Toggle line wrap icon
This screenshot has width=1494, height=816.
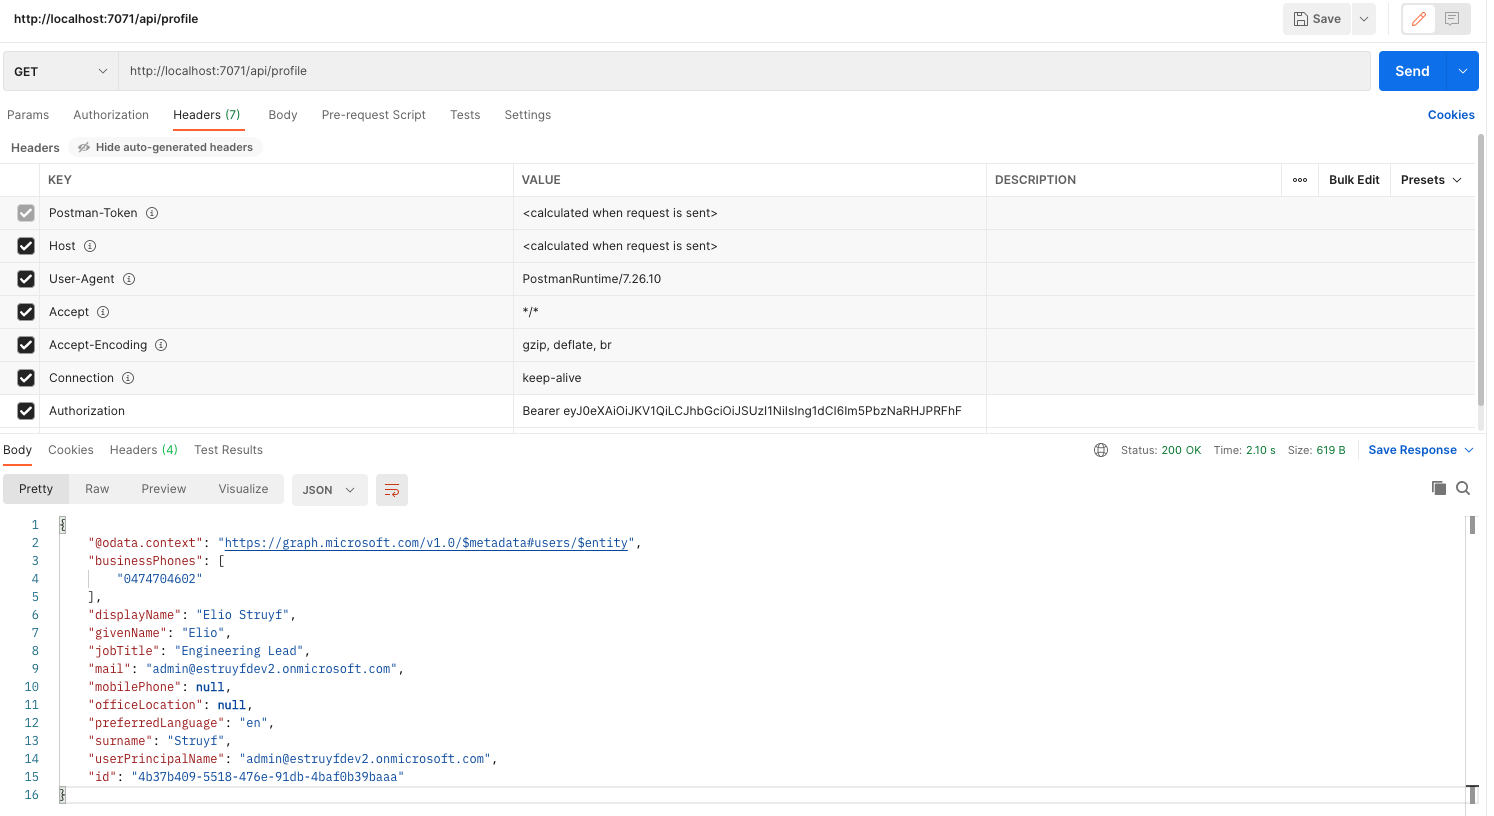click(392, 490)
